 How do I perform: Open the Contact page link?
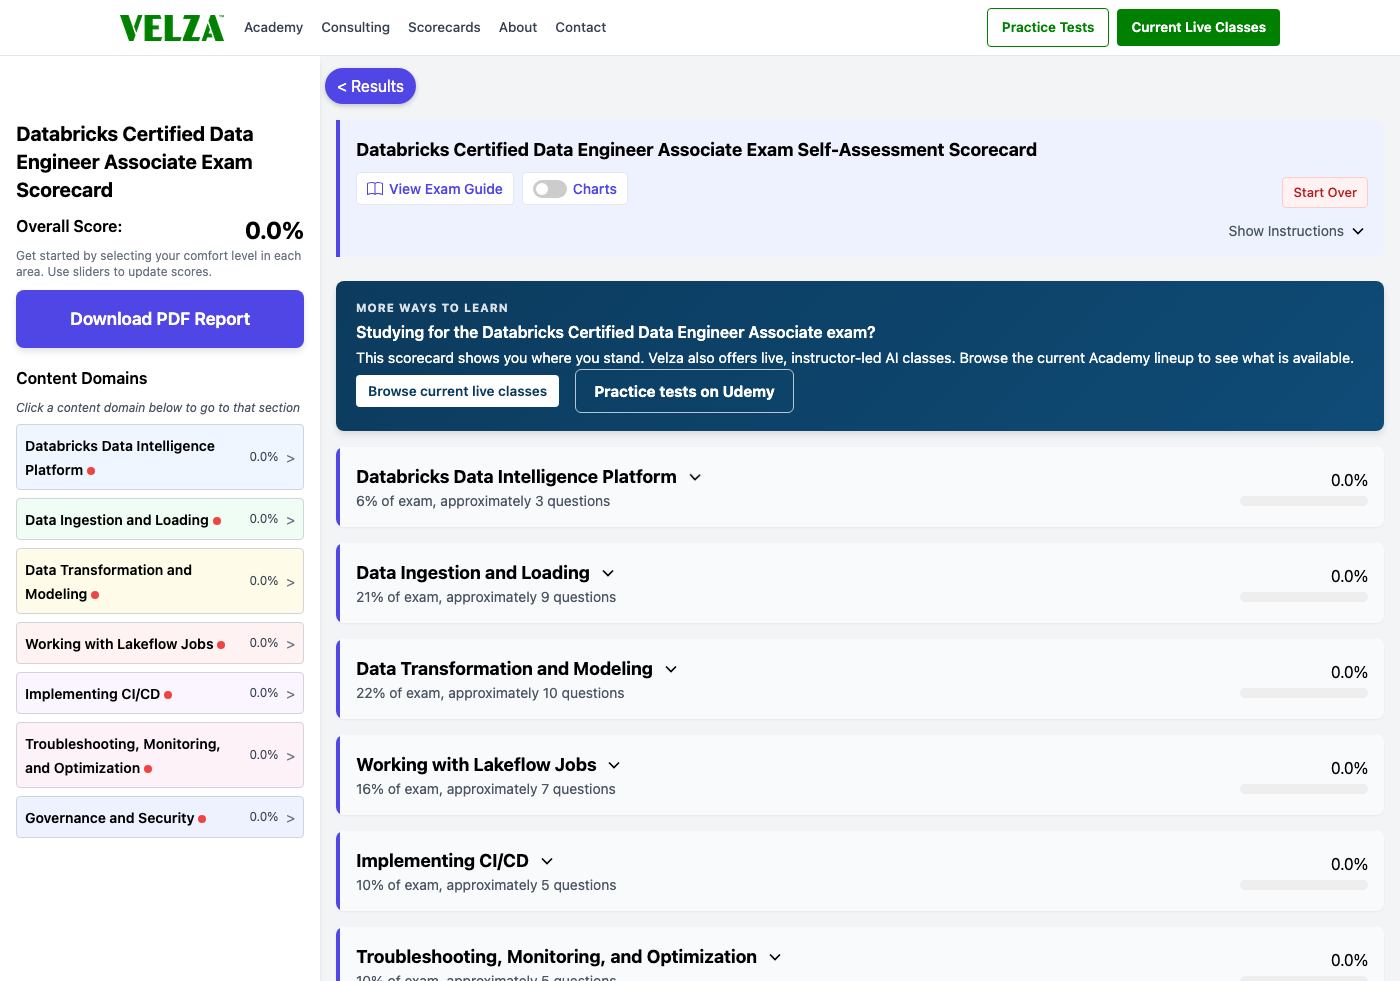click(x=581, y=27)
